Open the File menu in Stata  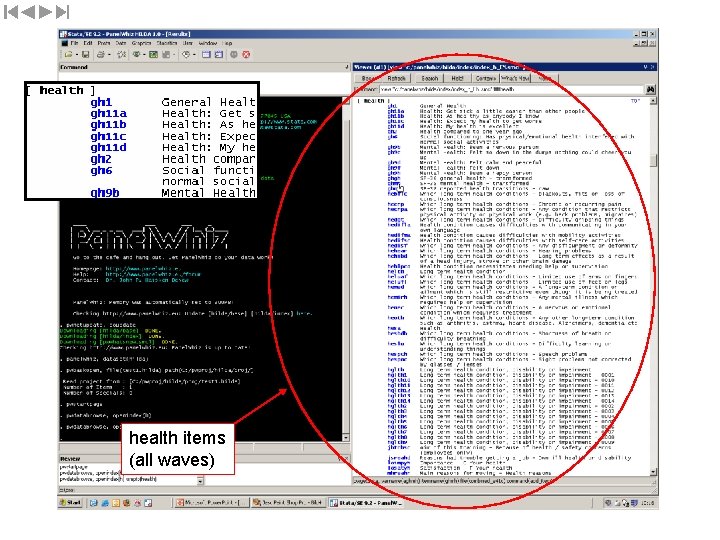pos(74,43)
